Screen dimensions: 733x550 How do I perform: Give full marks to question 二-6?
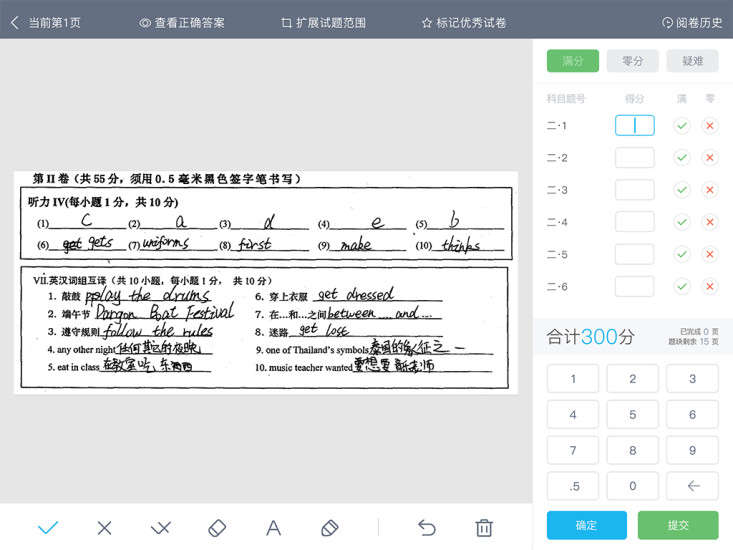pos(682,286)
